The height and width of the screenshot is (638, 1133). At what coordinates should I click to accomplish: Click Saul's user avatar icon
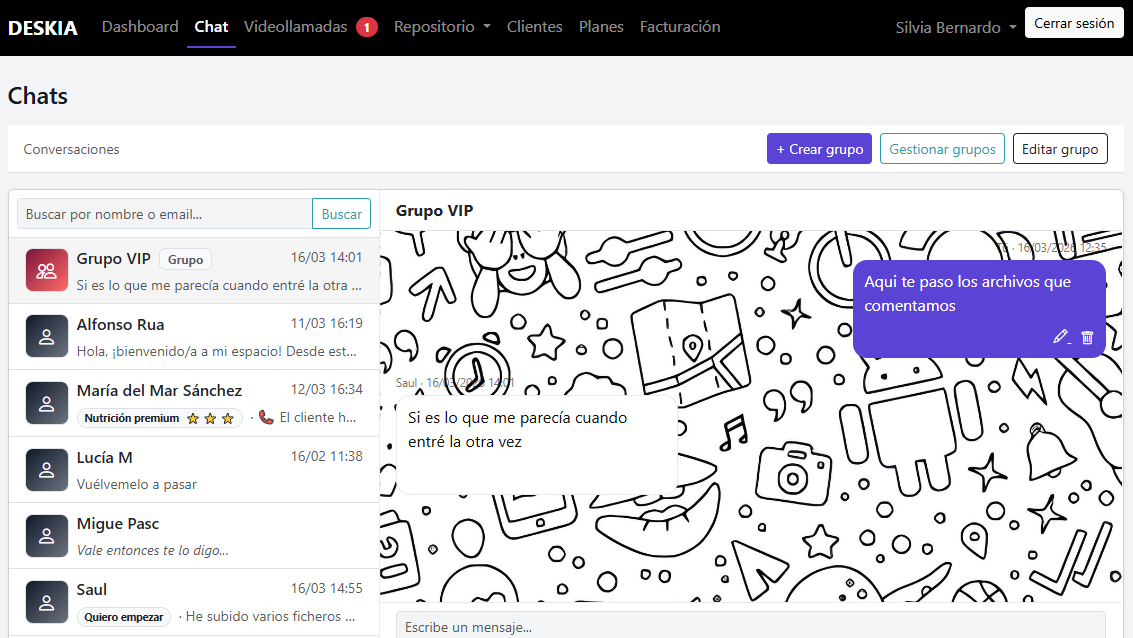(x=47, y=601)
